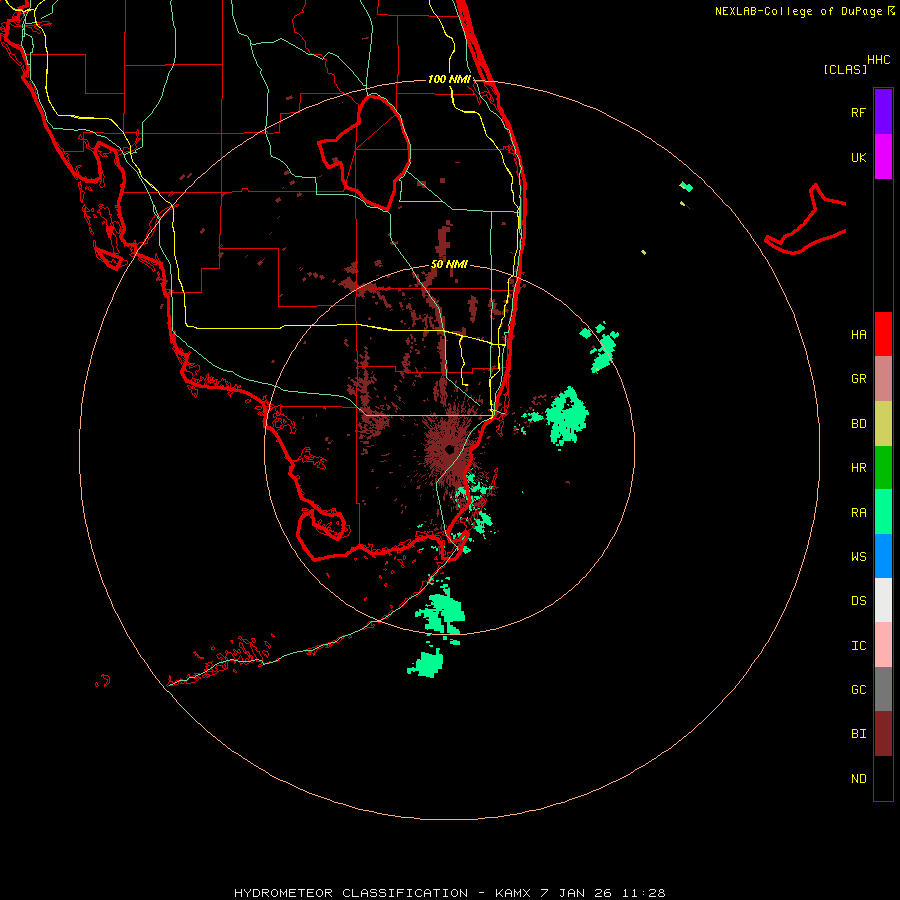Click the GR legend label
This screenshot has height=900, width=900.
(x=858, y=379)
